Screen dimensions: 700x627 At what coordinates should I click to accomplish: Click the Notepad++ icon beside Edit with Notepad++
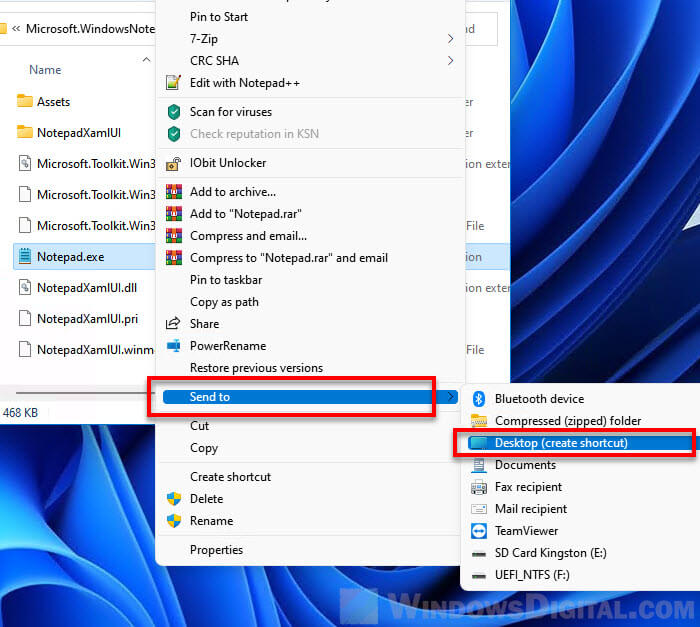(174, 83)
